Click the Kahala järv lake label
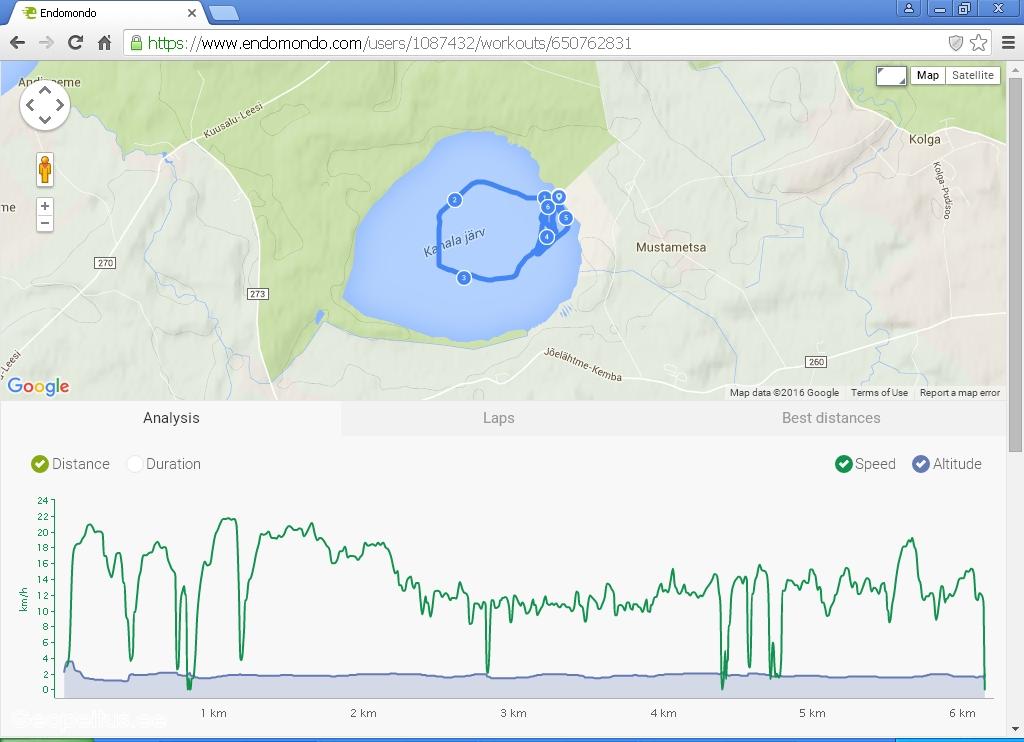The height and width of the screenshot is (742, 1024). [455, 242]
